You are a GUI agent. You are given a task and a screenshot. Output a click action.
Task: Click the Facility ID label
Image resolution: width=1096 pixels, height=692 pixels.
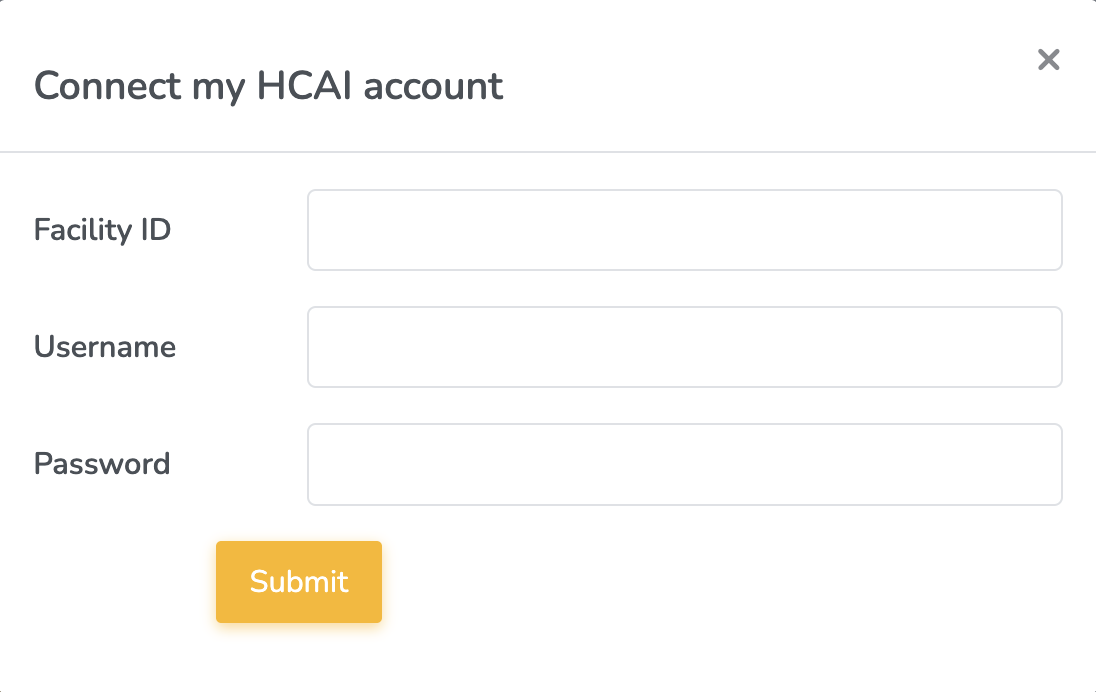pos(102,229)
